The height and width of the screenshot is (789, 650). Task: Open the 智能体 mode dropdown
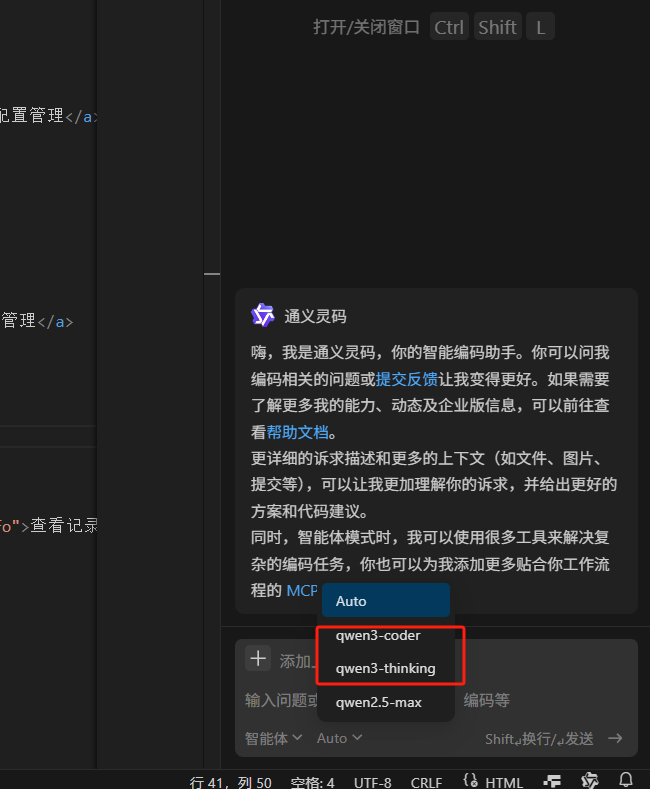point(273,738)
